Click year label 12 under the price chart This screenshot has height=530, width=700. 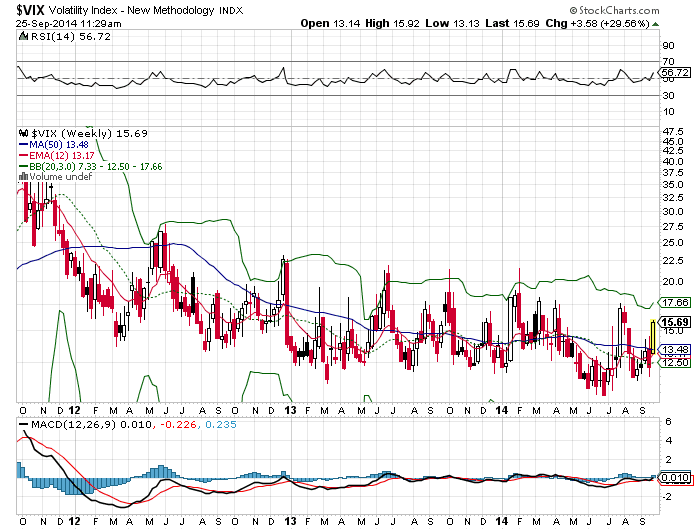pos(75,410)
